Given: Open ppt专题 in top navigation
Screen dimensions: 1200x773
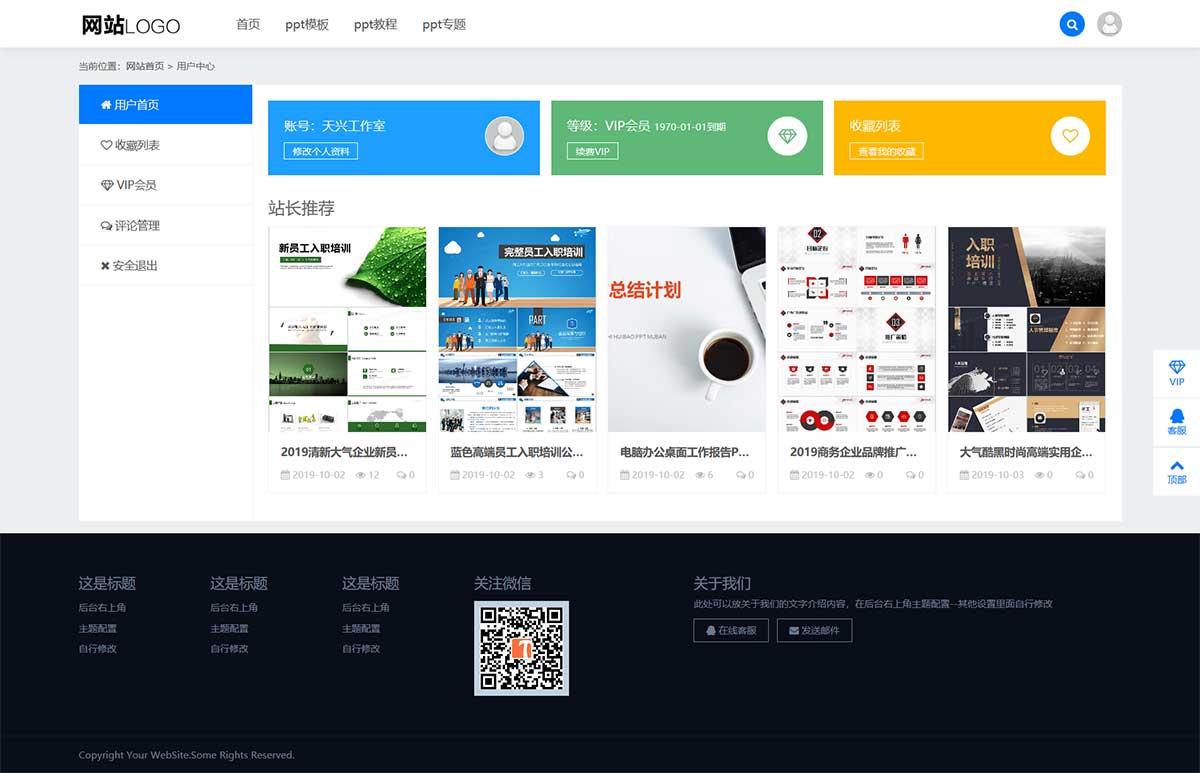Looking at the screenshot, I should tap(444, 24).
